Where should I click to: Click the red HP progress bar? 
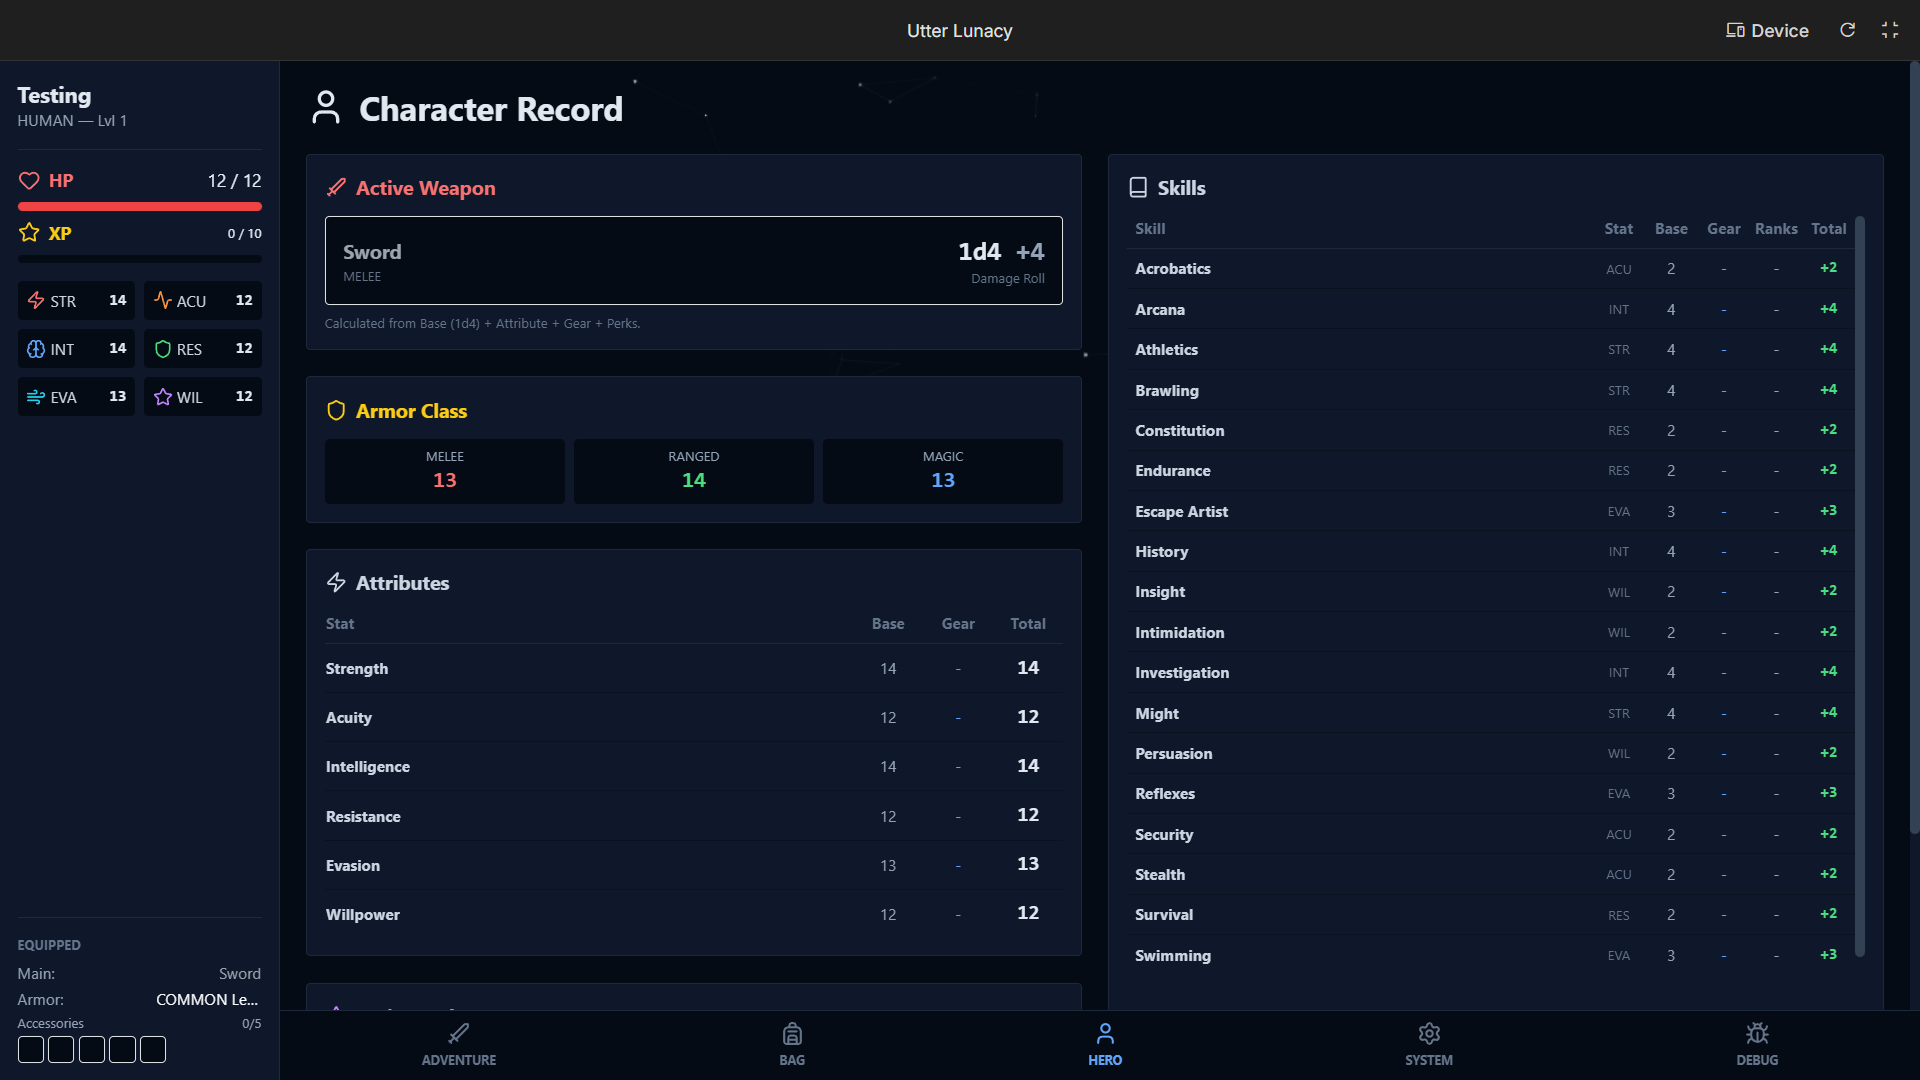click(x=140, y=207)
